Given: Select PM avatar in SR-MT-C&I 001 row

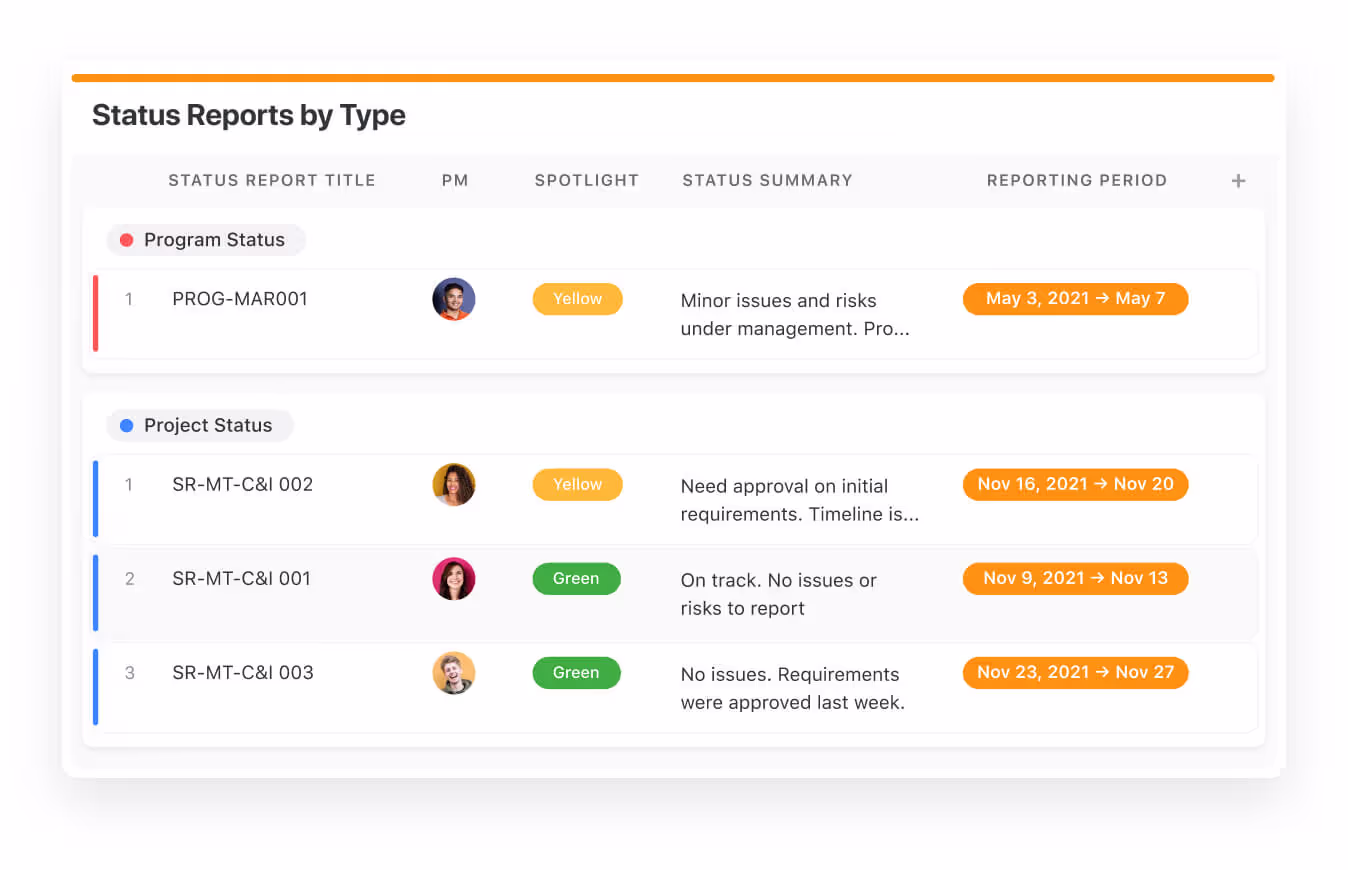Looking at the screenshot, I should (x=453, y=579).
